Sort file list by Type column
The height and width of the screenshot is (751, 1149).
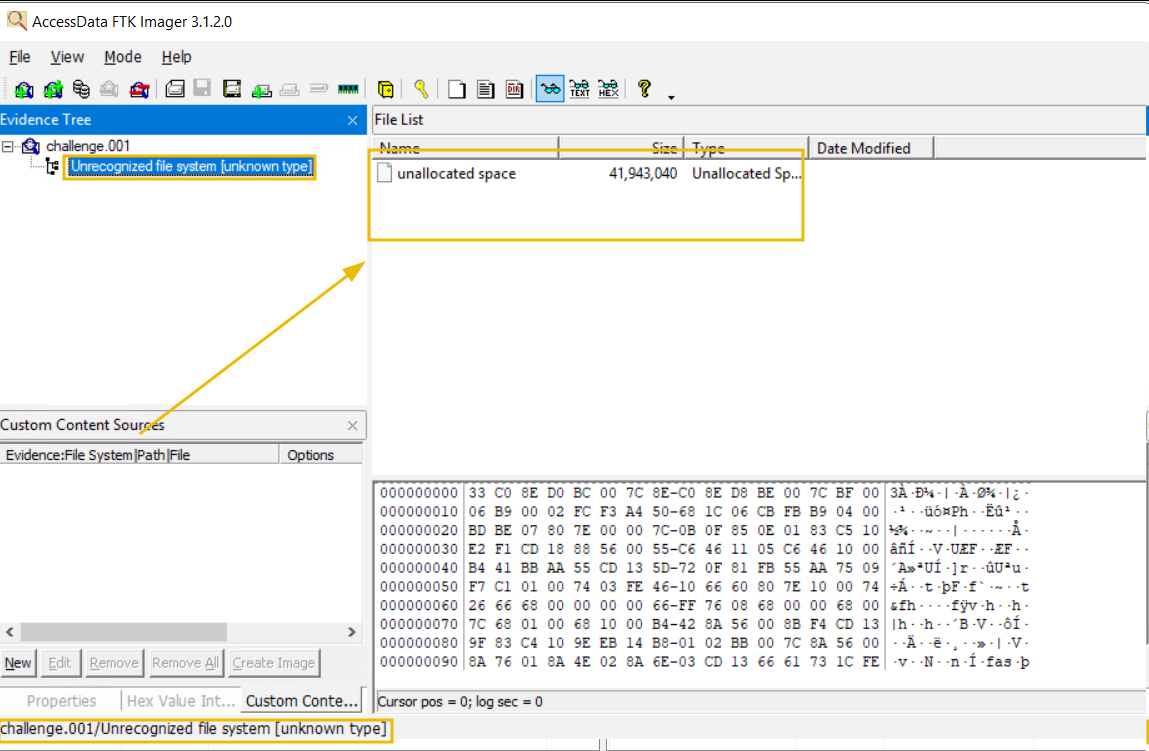(x=746, y=148)
